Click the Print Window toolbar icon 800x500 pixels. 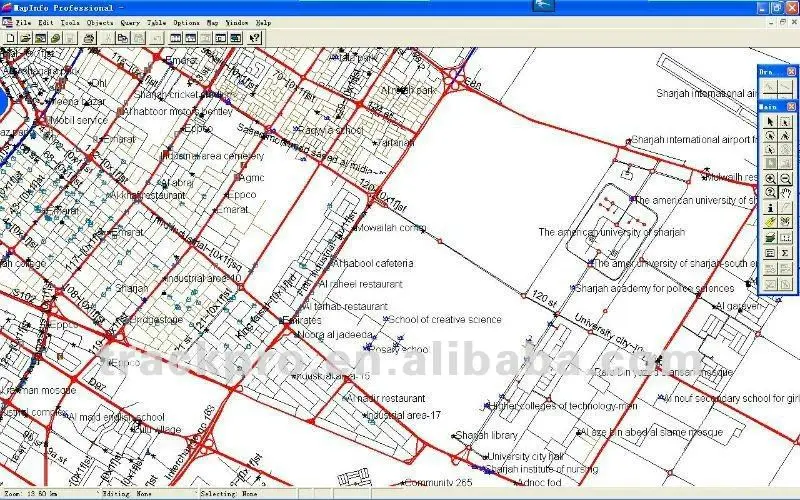pos(89,38)
